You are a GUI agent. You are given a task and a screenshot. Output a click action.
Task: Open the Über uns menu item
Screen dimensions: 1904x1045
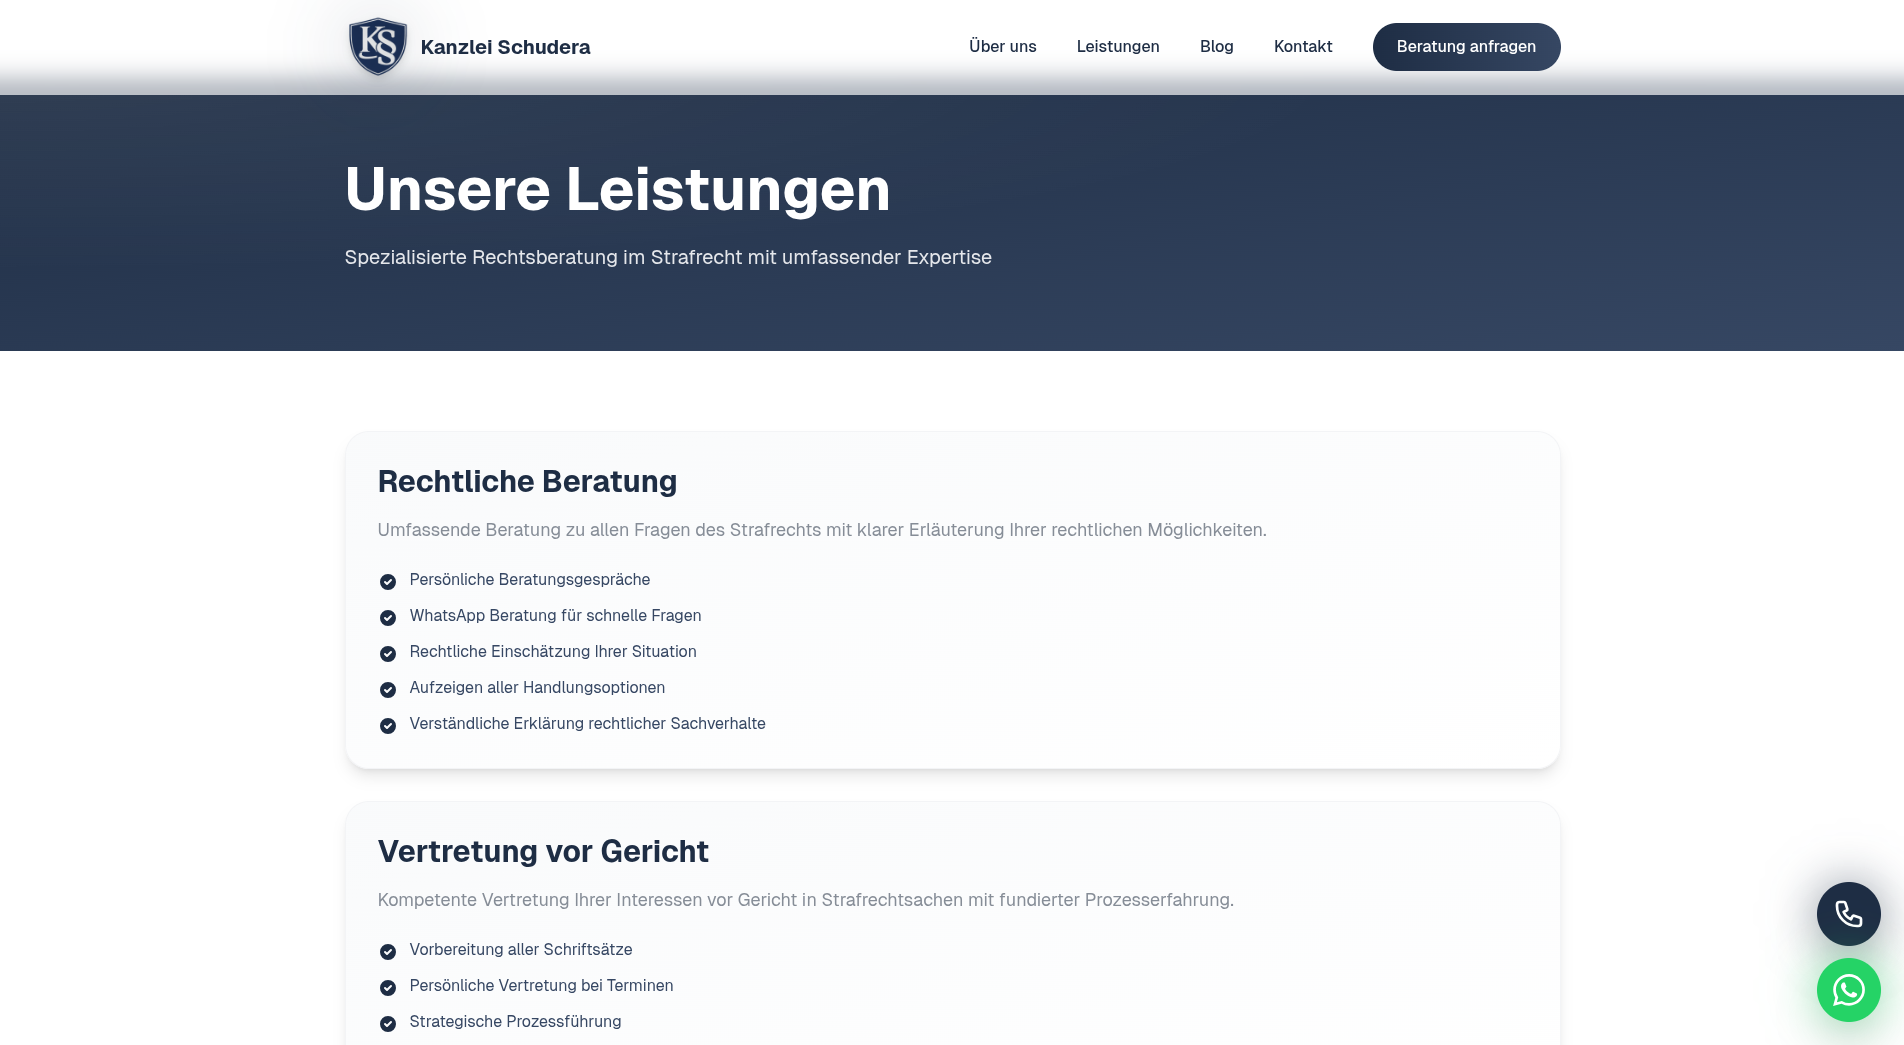pyautogui.click(x=1002, y=46)
